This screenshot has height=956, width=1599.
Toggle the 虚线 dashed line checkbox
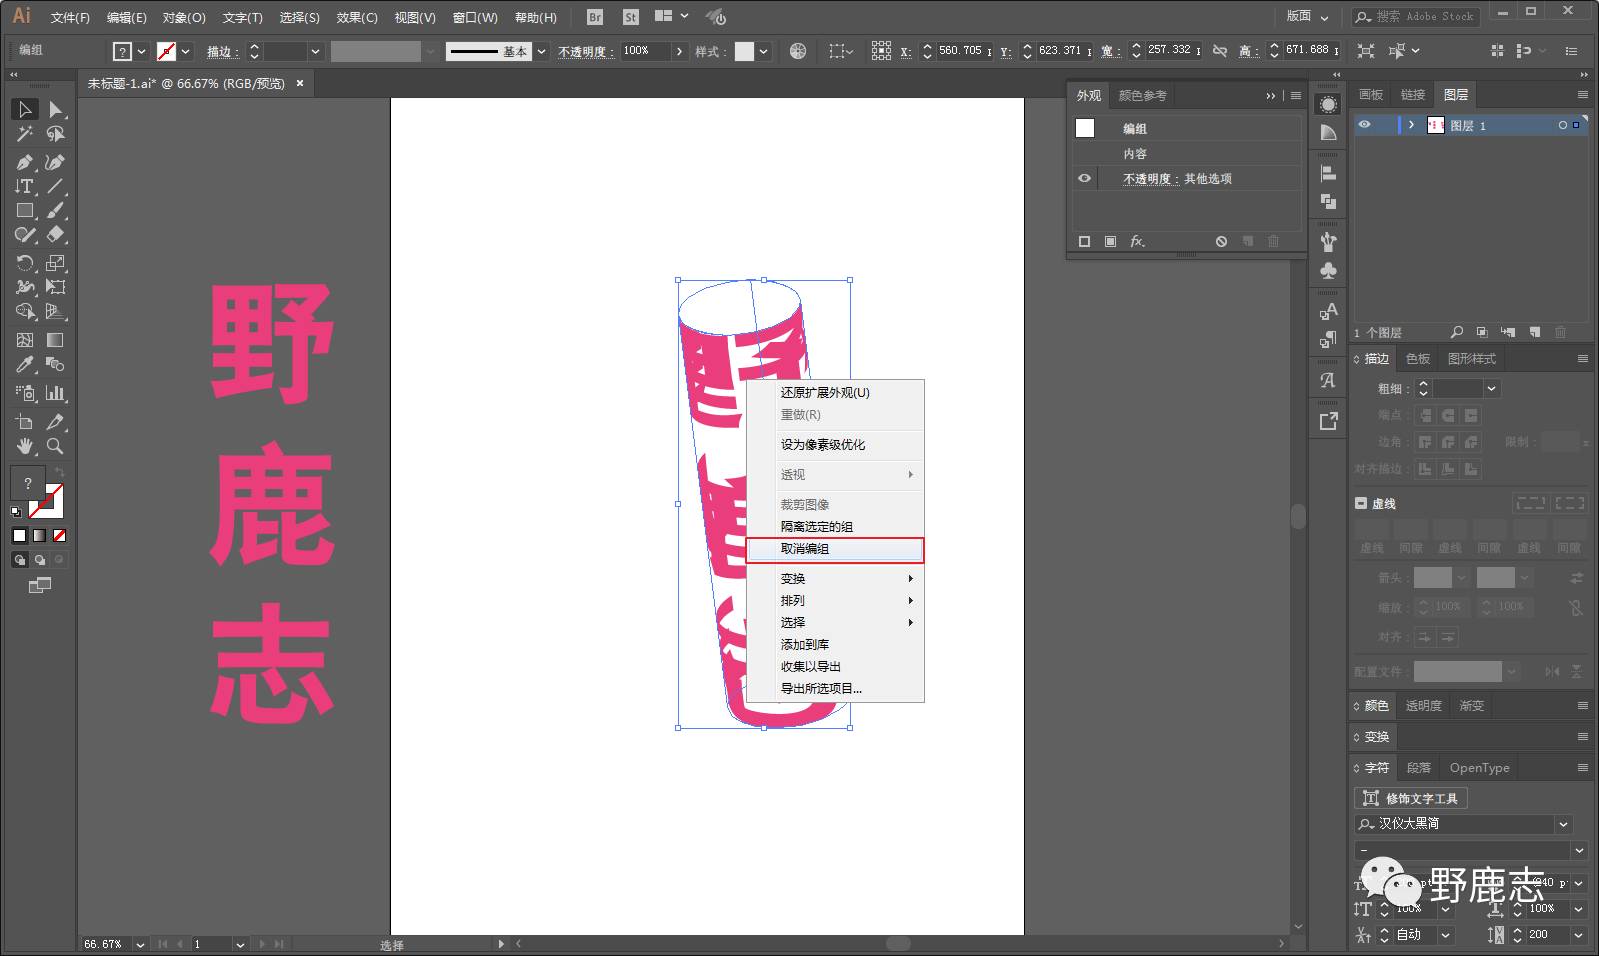tap(1361, 503)
